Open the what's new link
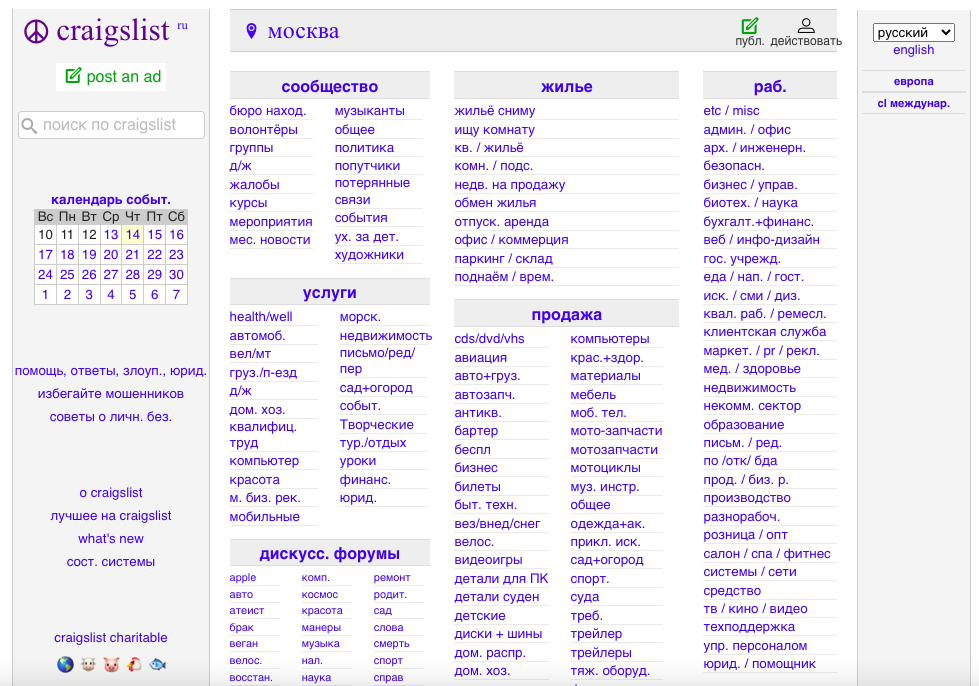Image resolution: width=979 pixels, height=686 pixels. coord(111,539)
